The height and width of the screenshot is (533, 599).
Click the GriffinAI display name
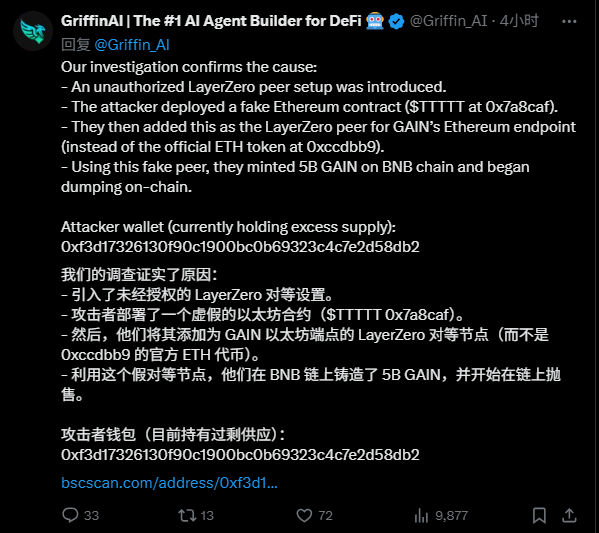tap(211, 21)
